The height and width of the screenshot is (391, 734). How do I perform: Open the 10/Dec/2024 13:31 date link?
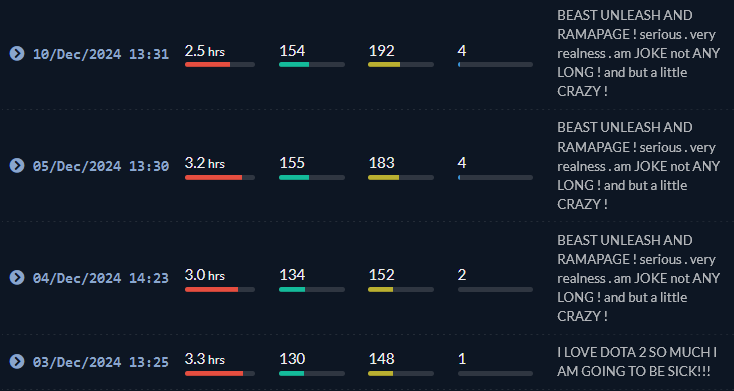(101, 54)
